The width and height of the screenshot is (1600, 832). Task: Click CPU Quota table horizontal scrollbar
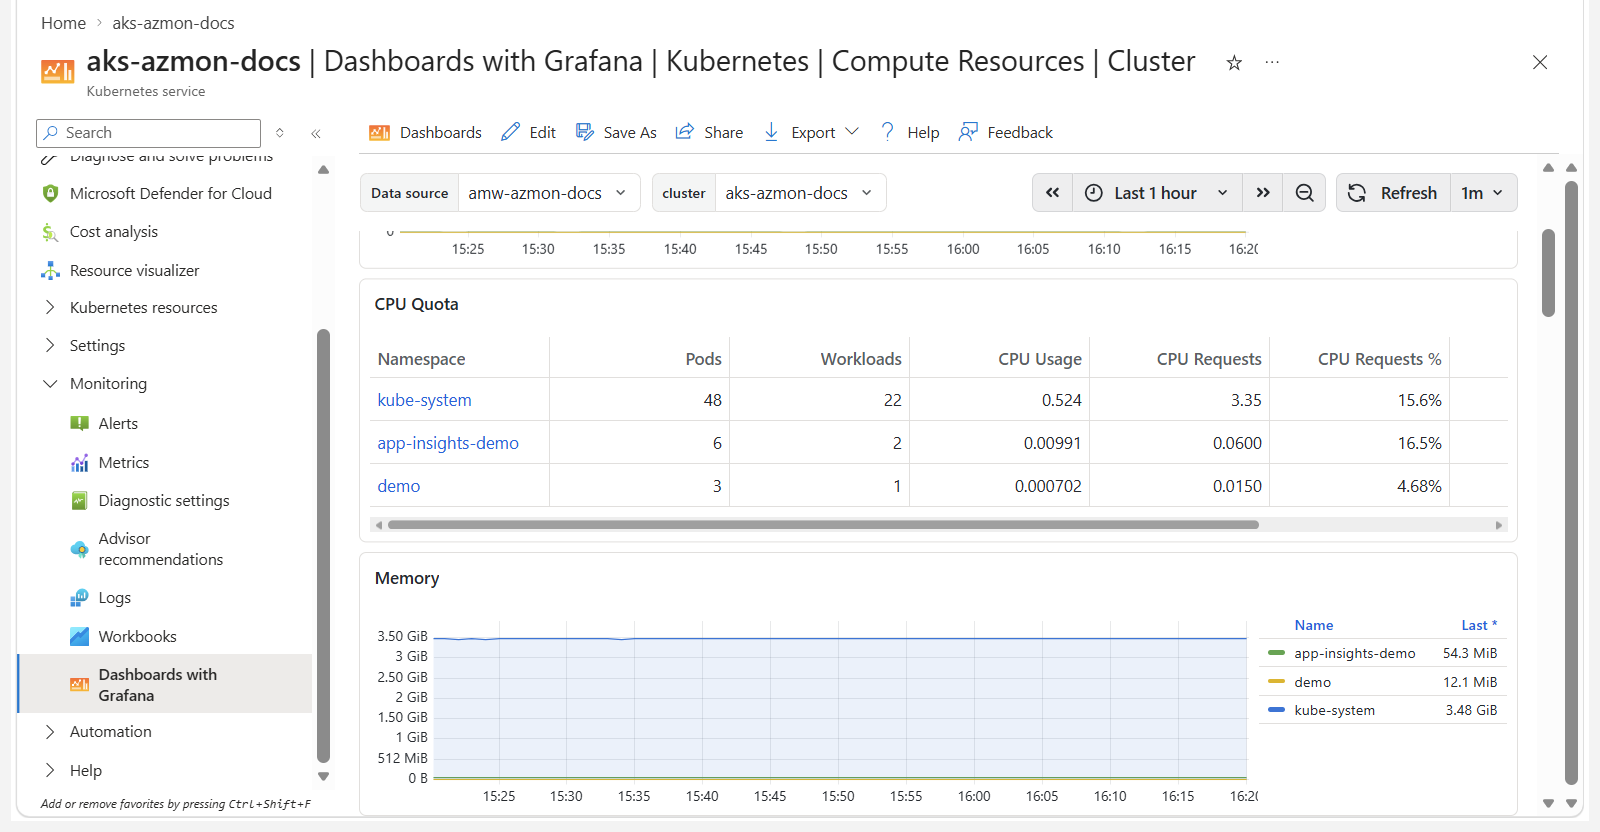(x=823, y=525)
